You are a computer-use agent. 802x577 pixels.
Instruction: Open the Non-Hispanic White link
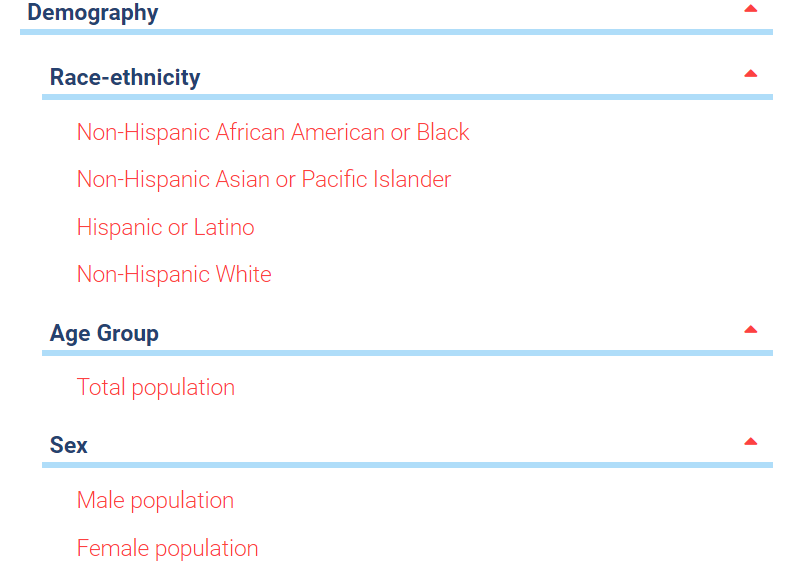174,274
